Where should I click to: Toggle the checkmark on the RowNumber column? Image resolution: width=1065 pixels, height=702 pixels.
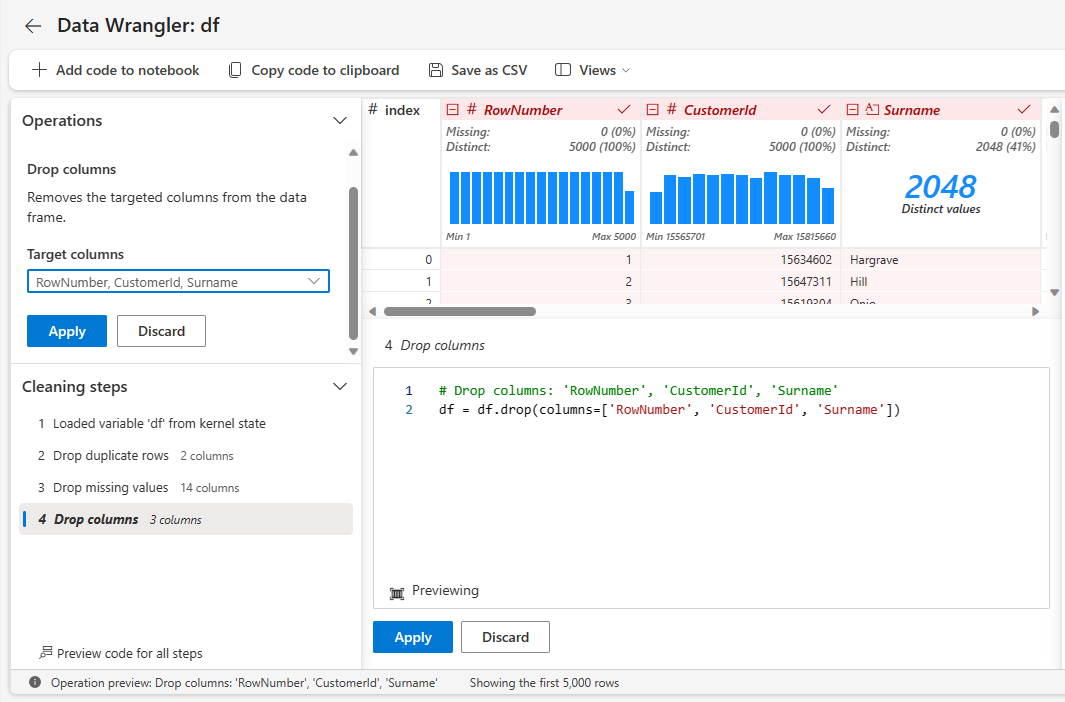[x=624, y=109]
